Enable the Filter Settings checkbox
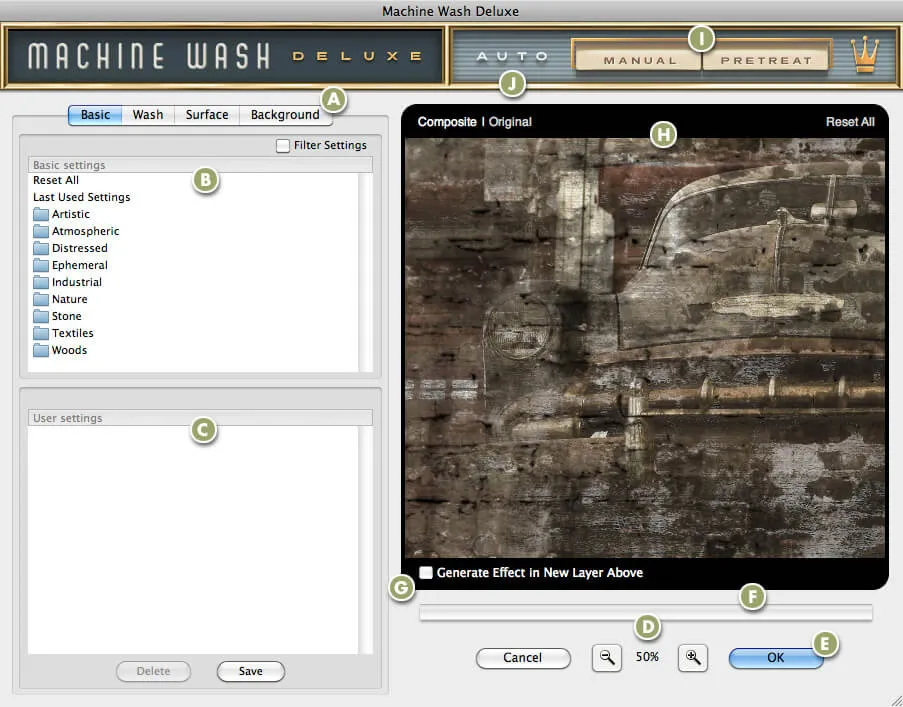The image size is (903, 707). (284, 145)
